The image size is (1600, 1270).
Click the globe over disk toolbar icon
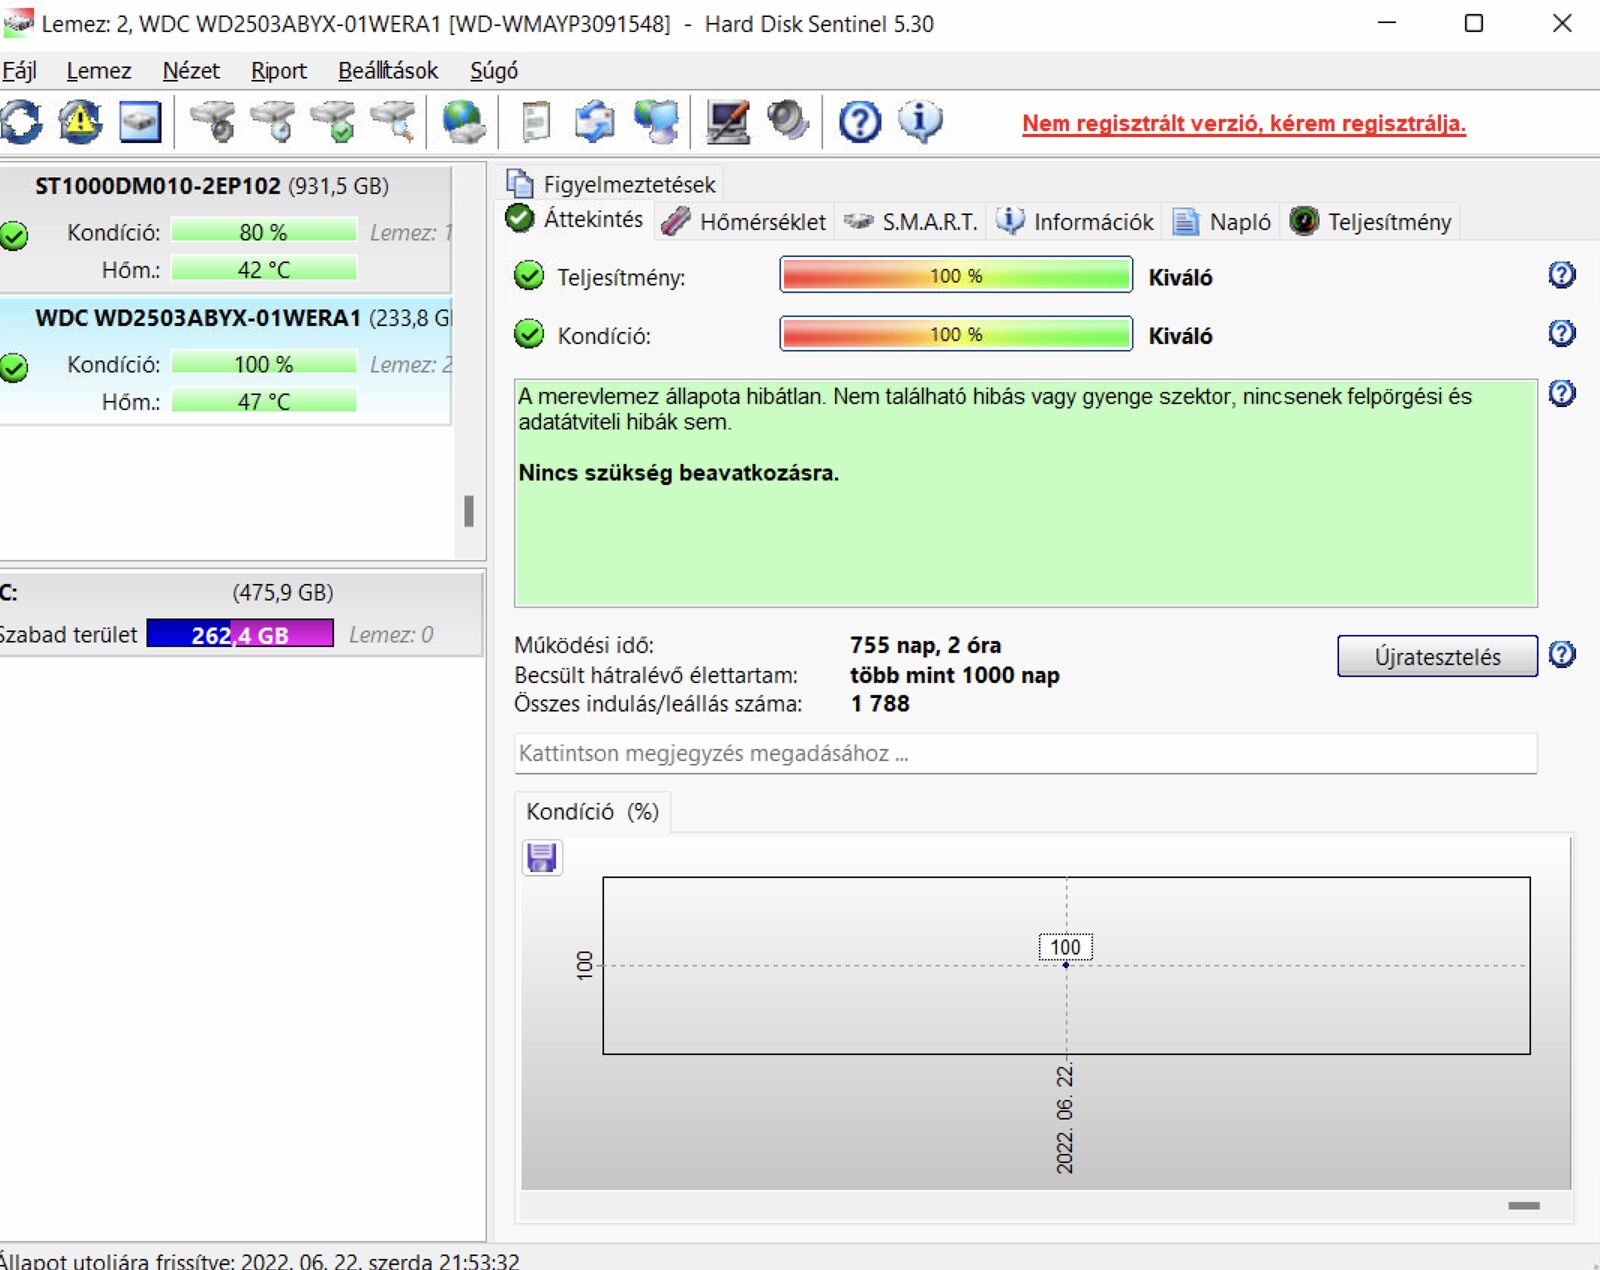coord(464,122)
